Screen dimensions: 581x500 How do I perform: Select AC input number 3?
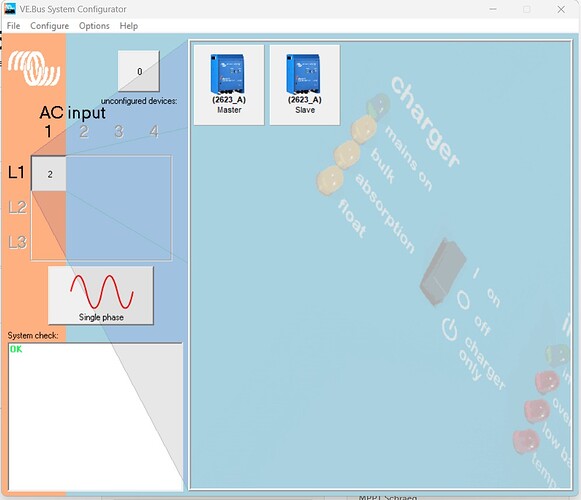(x=119, y=132)
